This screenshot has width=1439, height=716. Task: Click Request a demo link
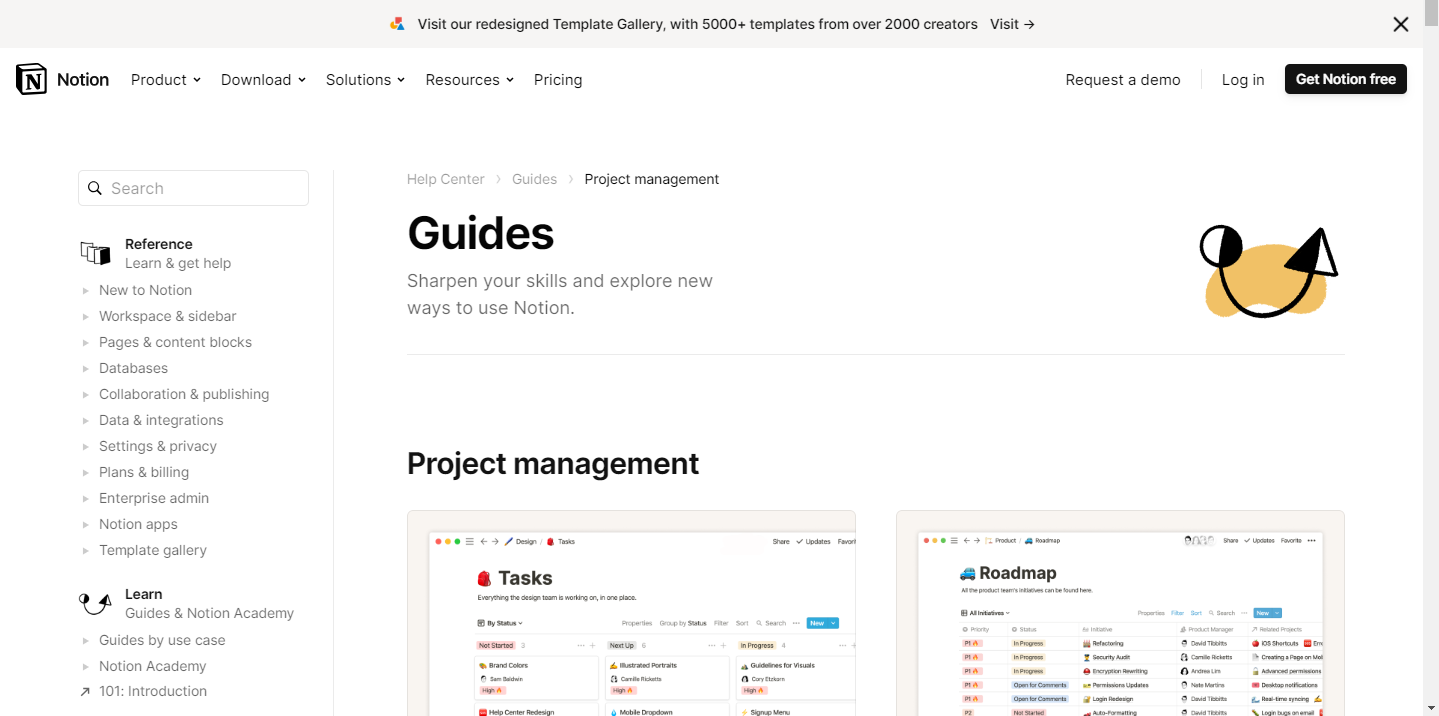coord(1123,80)
